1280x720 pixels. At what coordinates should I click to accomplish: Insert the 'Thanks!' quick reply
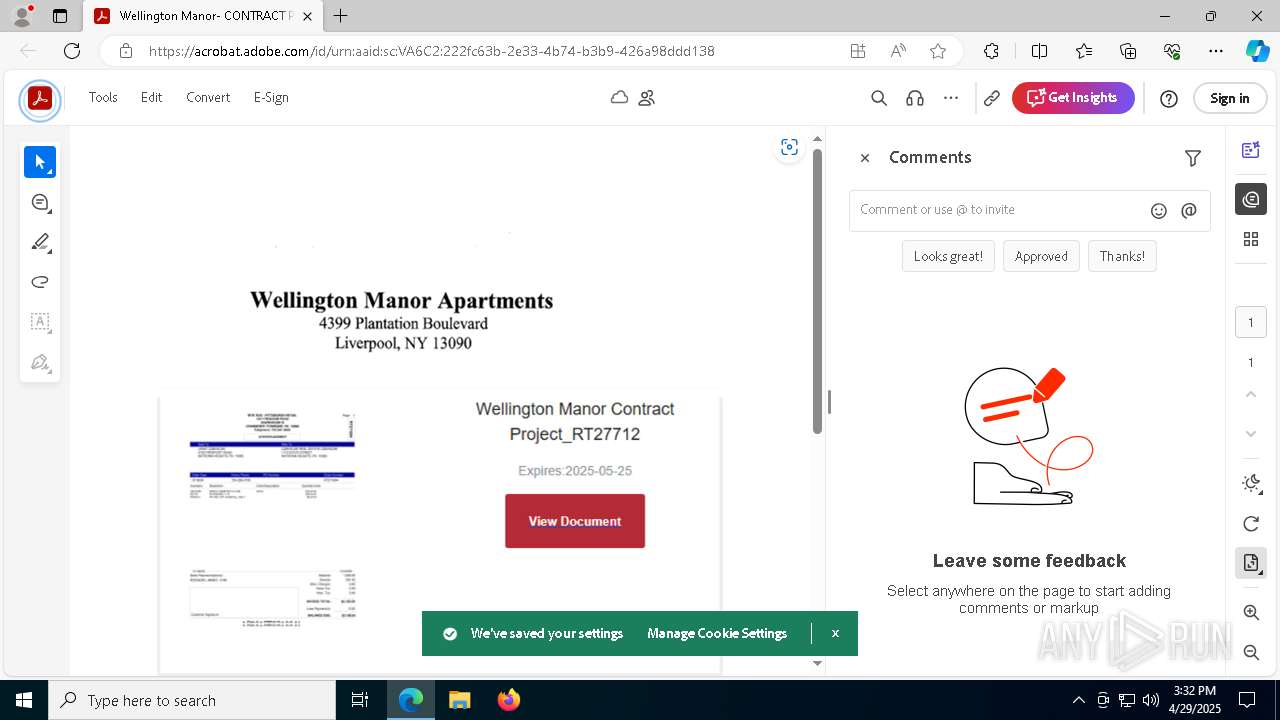tap(1122, 256)
